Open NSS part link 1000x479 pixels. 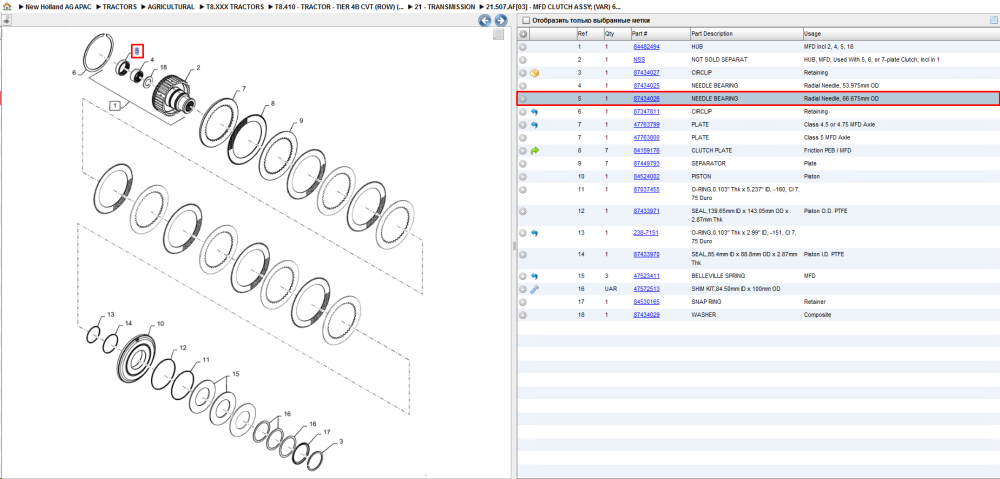[x=639, y=60]
